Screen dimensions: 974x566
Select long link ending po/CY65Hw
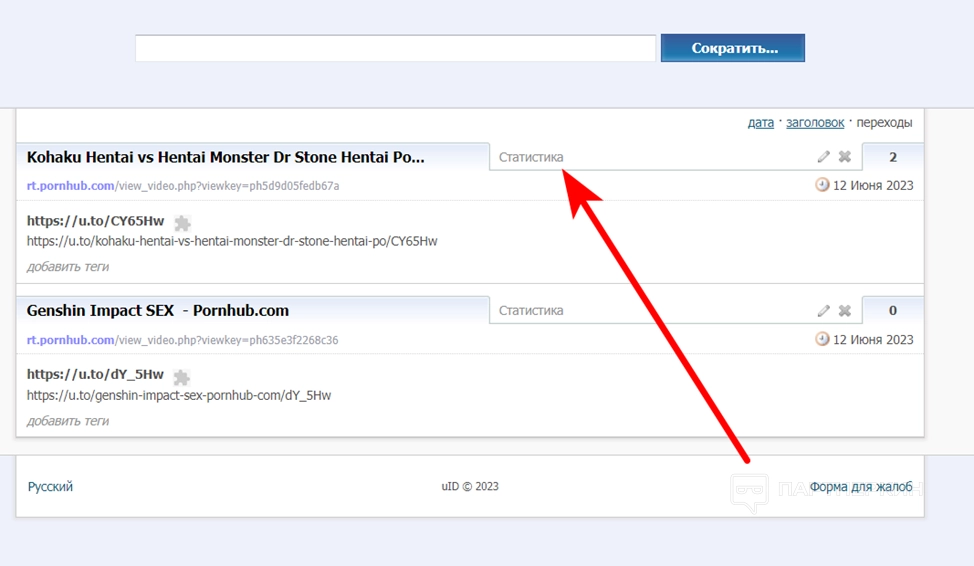point(232,241)
